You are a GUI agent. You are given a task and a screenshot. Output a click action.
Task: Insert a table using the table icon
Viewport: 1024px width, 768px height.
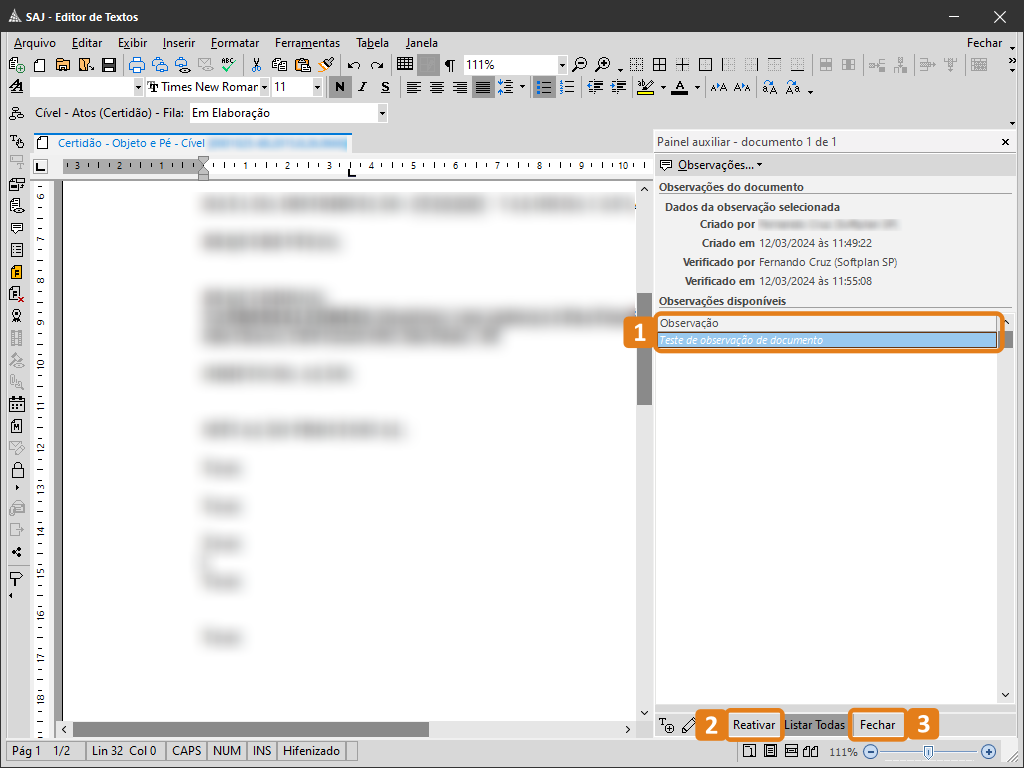tap(404, 65)
